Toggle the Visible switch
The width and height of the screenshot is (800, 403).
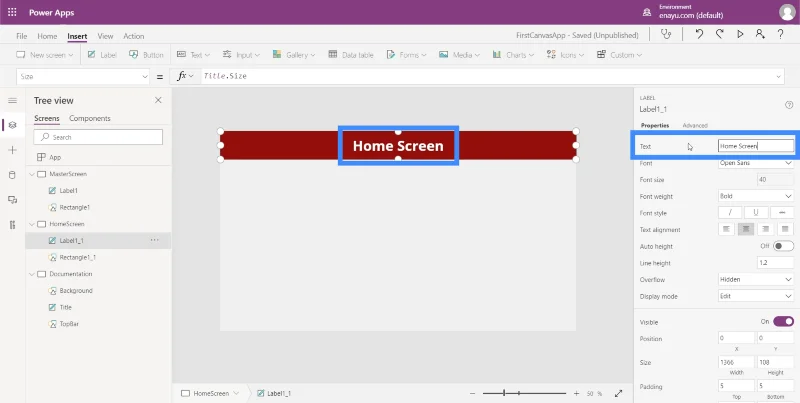(x=783, y=322)
